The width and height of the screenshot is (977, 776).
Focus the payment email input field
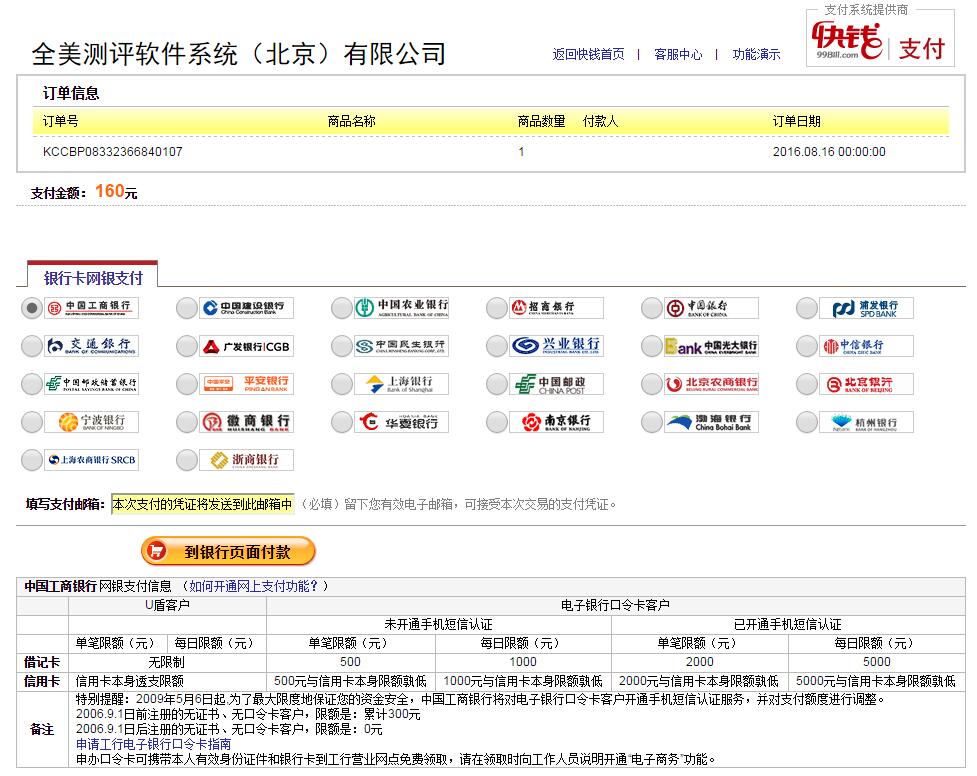203,504
